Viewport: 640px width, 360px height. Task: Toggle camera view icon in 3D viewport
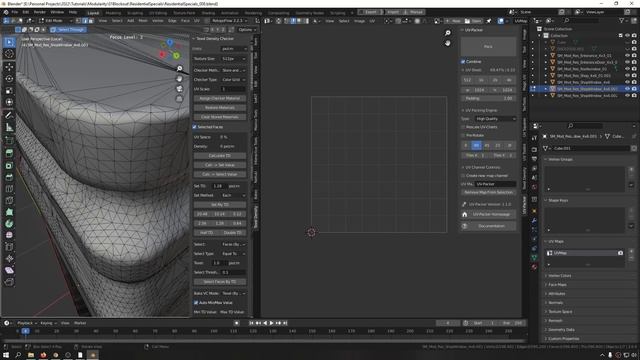pyautogui.click(x=179, y=89)
